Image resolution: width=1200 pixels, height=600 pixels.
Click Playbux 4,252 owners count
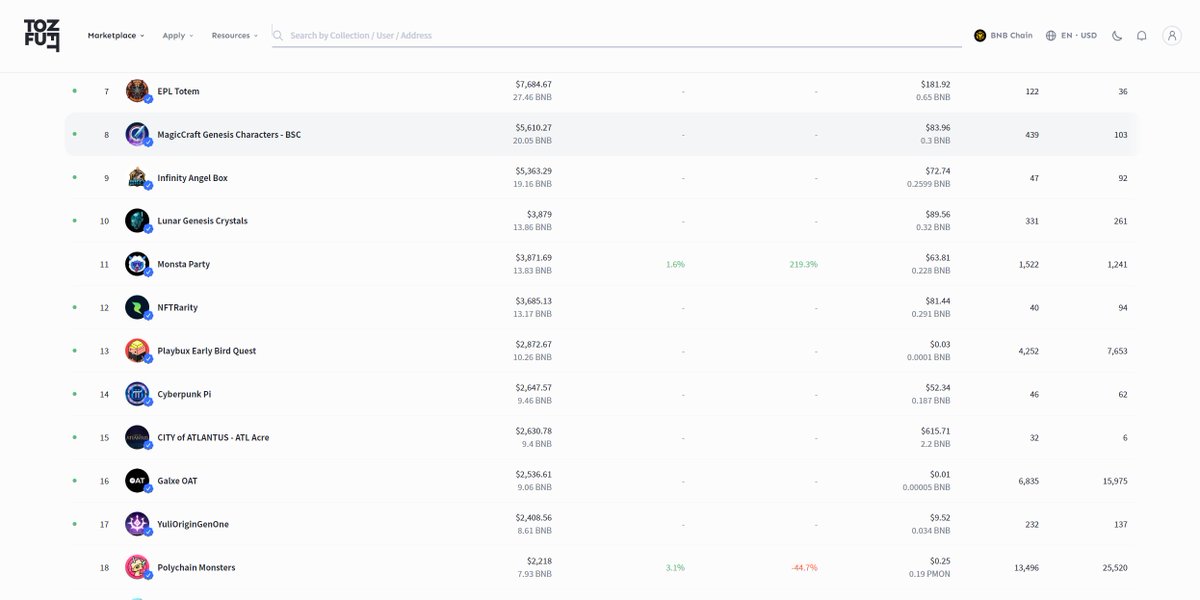tap(1028, 351)
